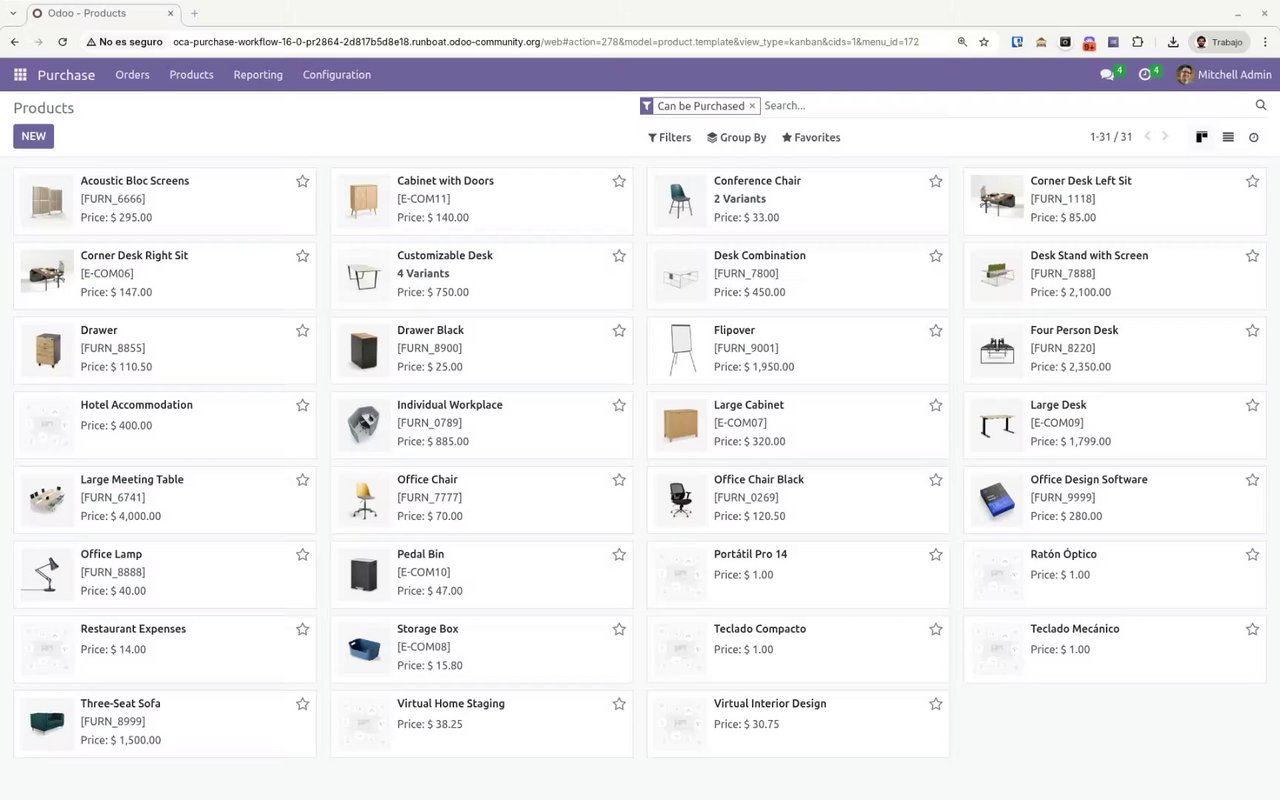Switch to list view
The width and height of the screenshot is (1280, 800).
coord(1228,137)
